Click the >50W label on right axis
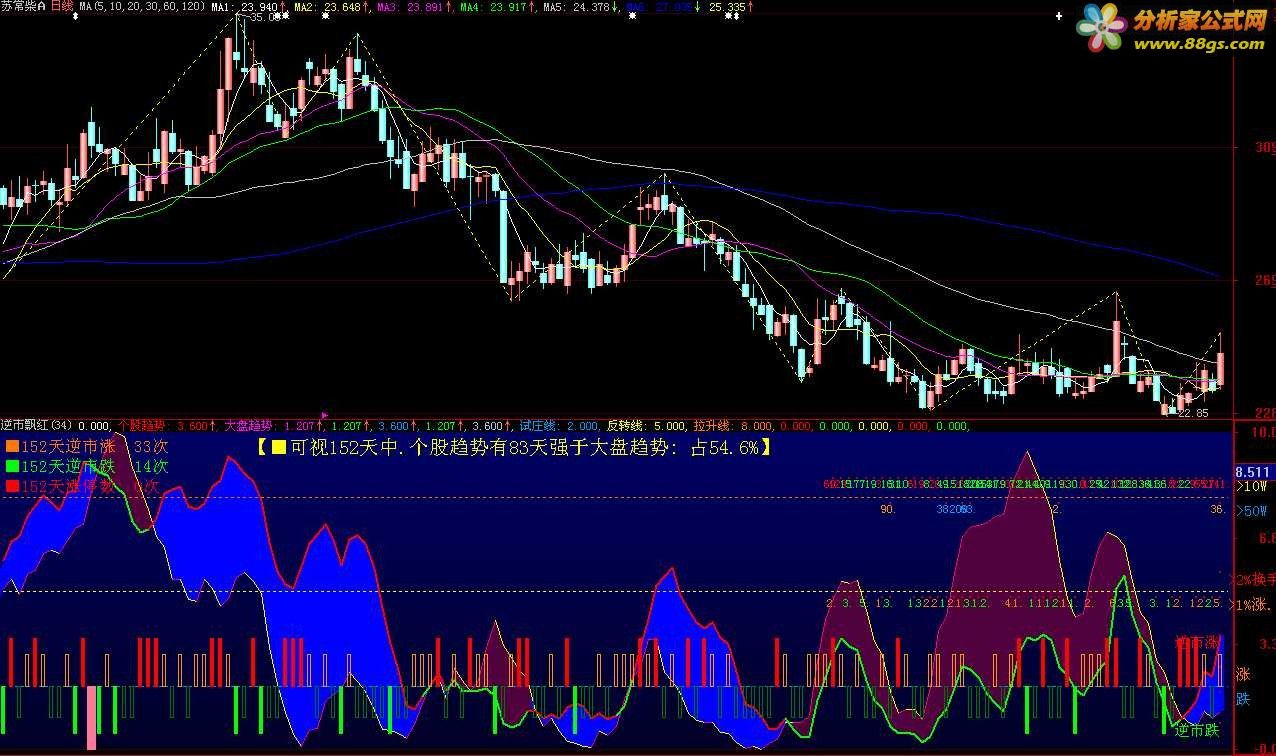 [x=1252, y=511]
